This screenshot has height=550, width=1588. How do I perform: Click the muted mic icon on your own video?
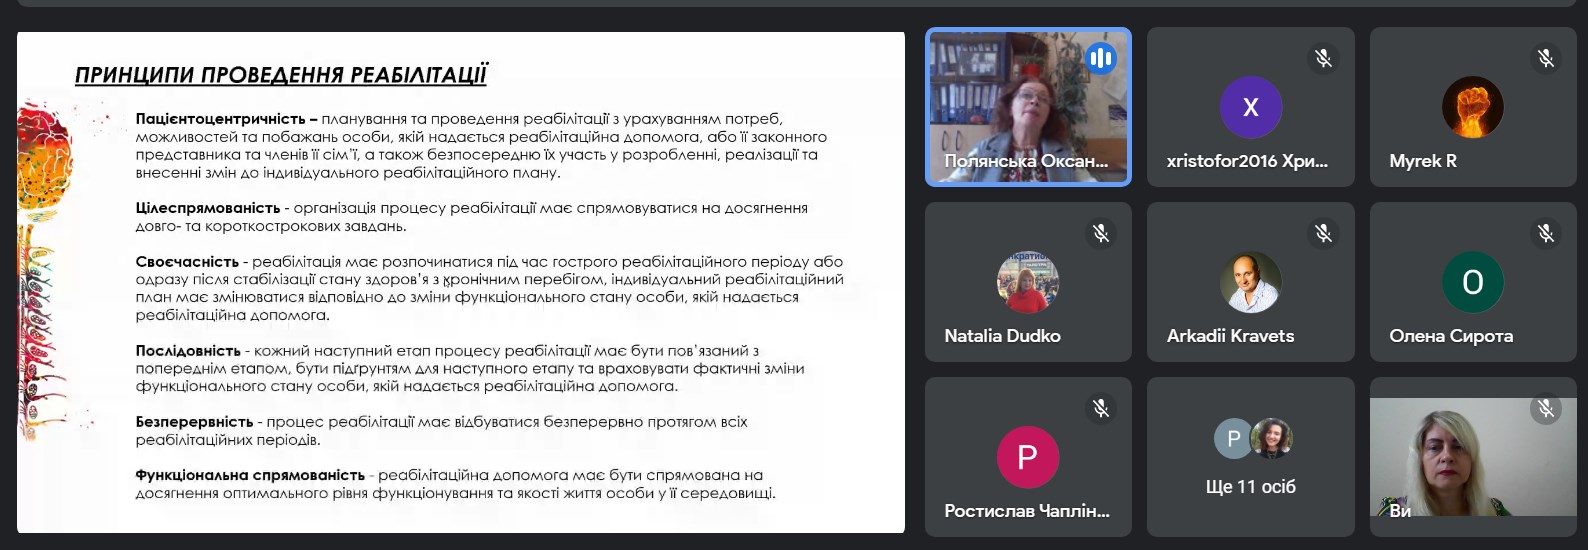[1545, 408]
